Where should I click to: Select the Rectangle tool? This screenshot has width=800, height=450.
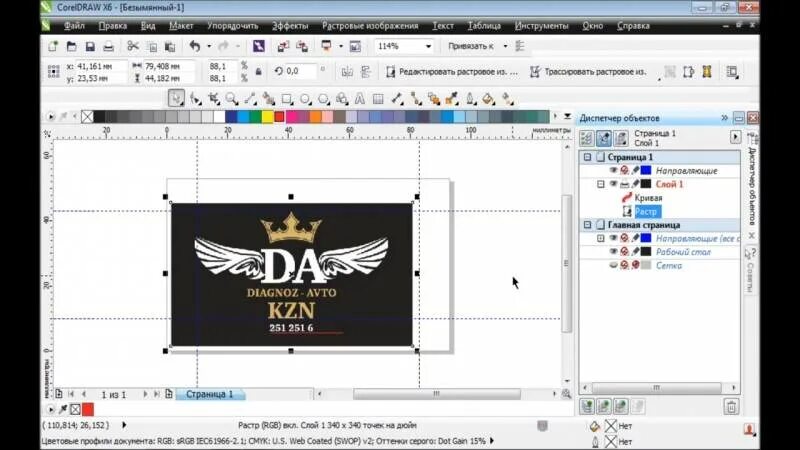click(287, 98)
